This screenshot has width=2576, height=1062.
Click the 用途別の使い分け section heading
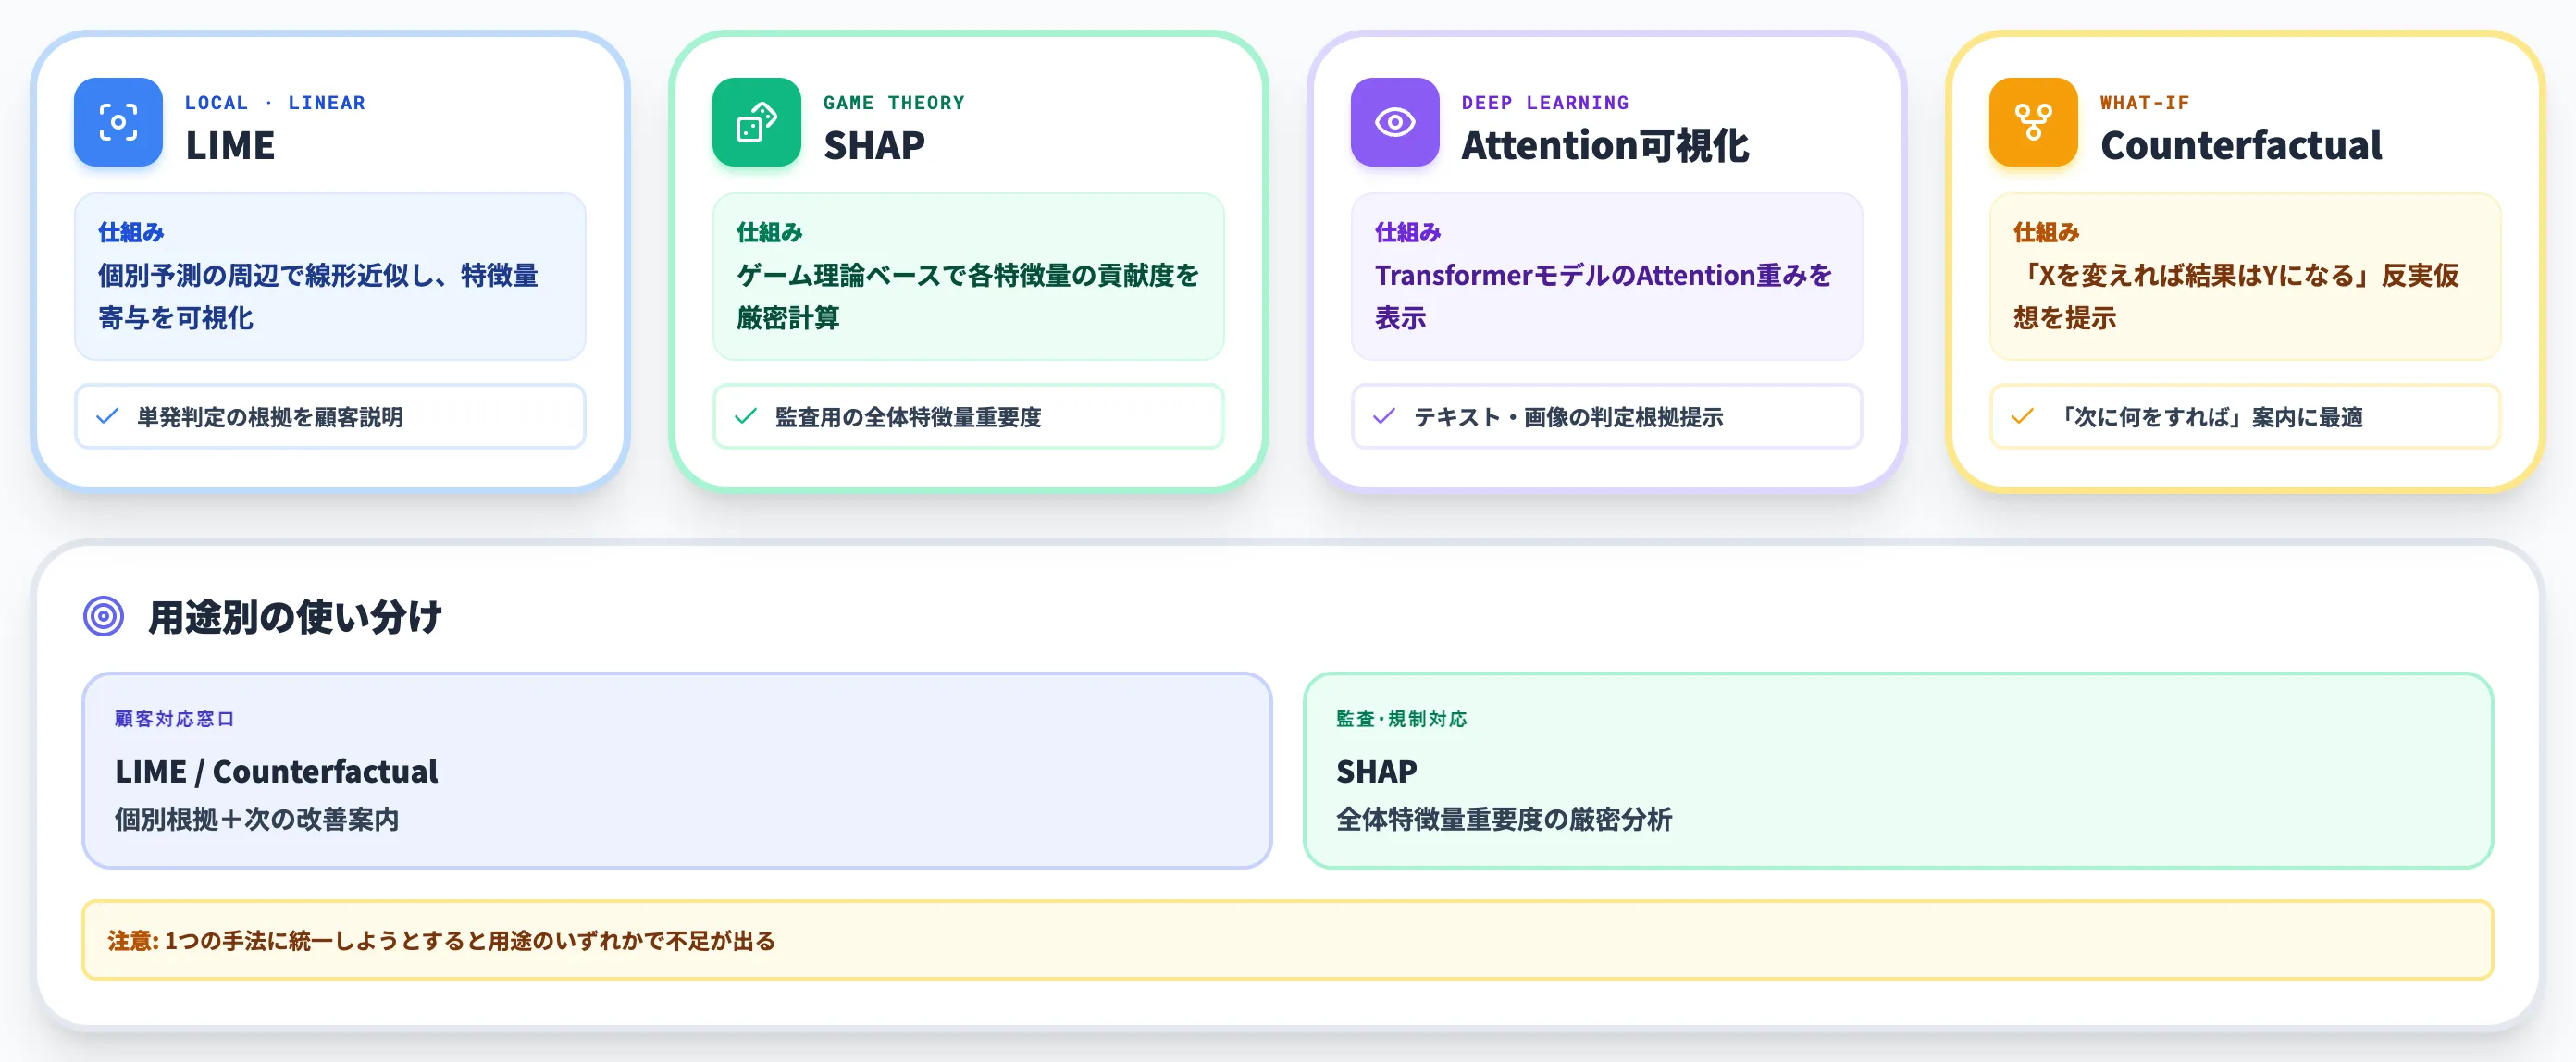[295, 617]
